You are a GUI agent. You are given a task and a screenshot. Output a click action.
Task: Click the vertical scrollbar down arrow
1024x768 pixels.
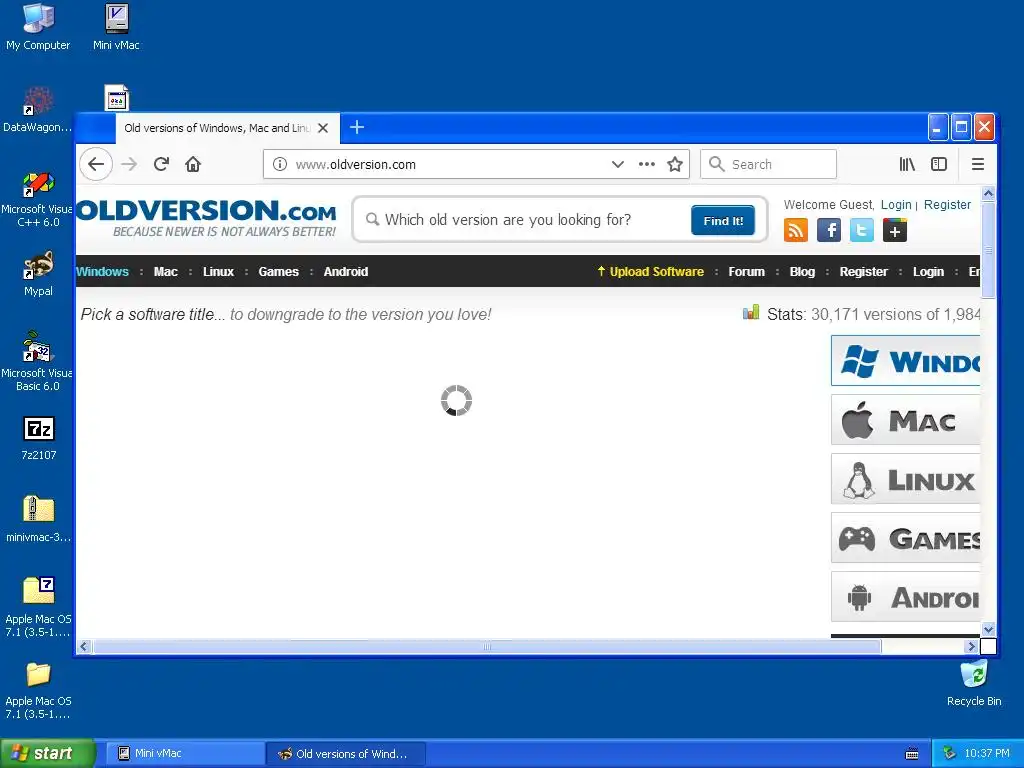pos(988,630)
